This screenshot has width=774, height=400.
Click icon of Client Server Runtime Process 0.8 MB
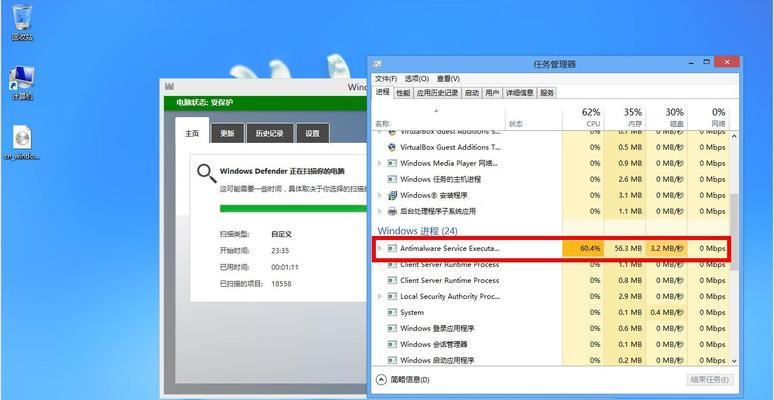click(392, 280)
